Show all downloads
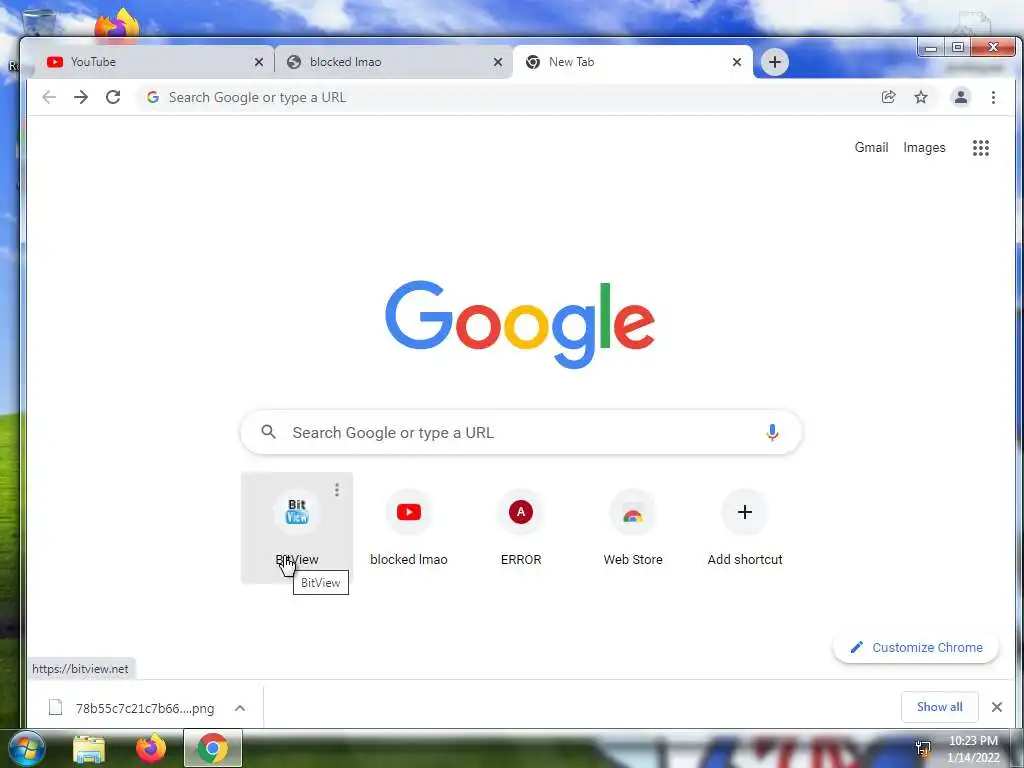The height and width of the screenshot is (768, 1024). (x=939, y=707)
